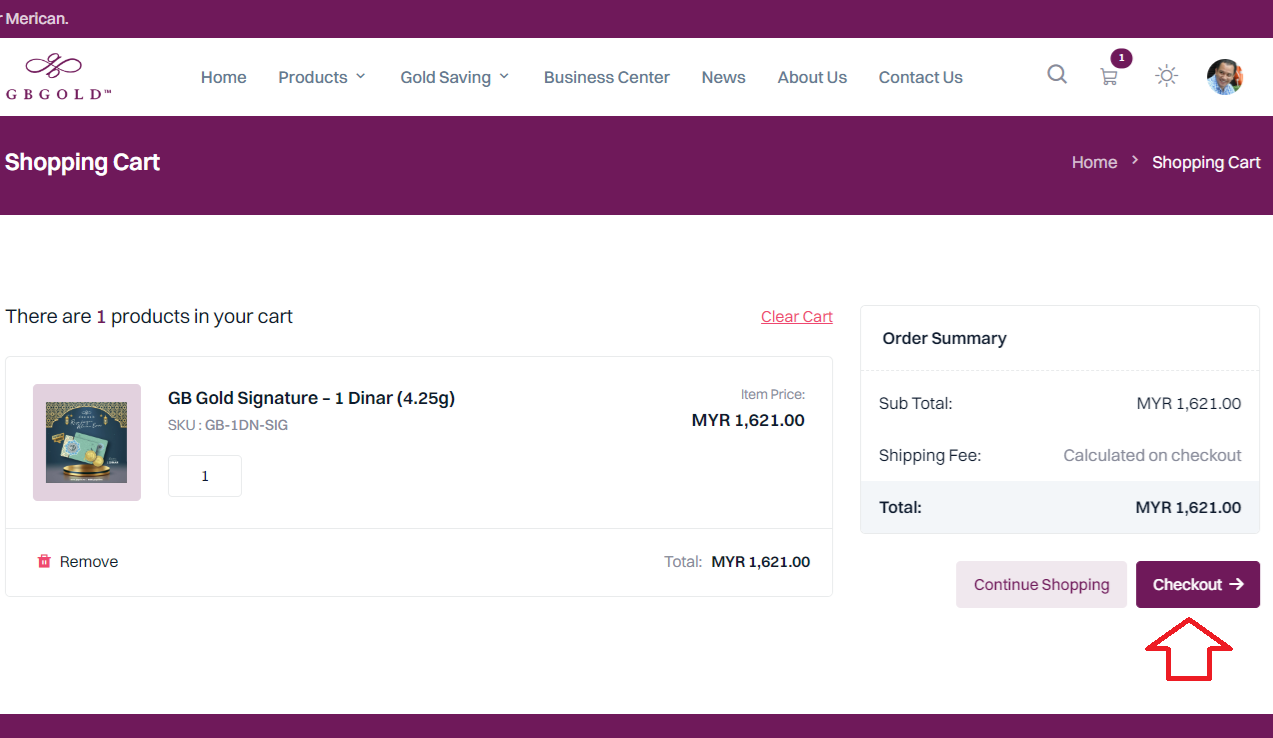The width and height of the screenshot is (1273, 738).
Task: Click the Clear Cart link
Action: pyautogui.click(x=796, y=317)
